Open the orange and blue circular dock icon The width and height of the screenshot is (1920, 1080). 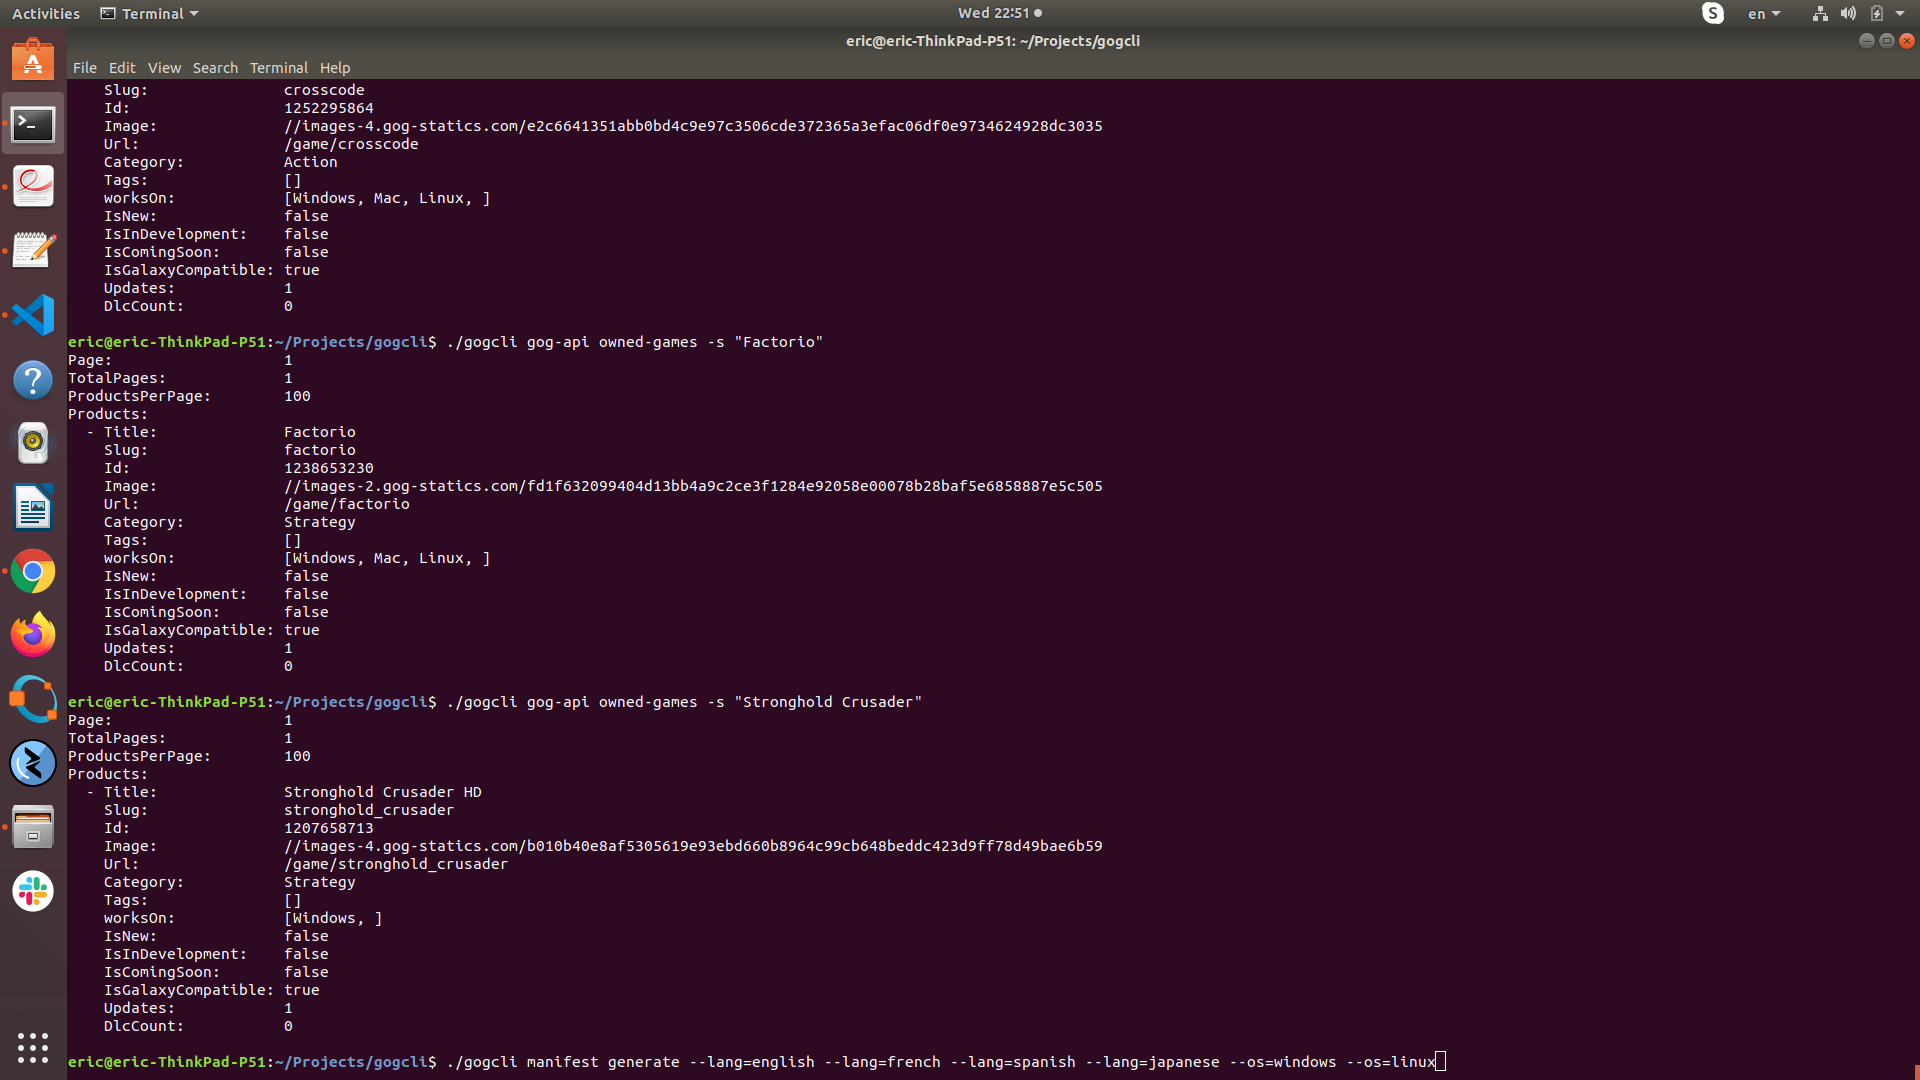point(33,699)
